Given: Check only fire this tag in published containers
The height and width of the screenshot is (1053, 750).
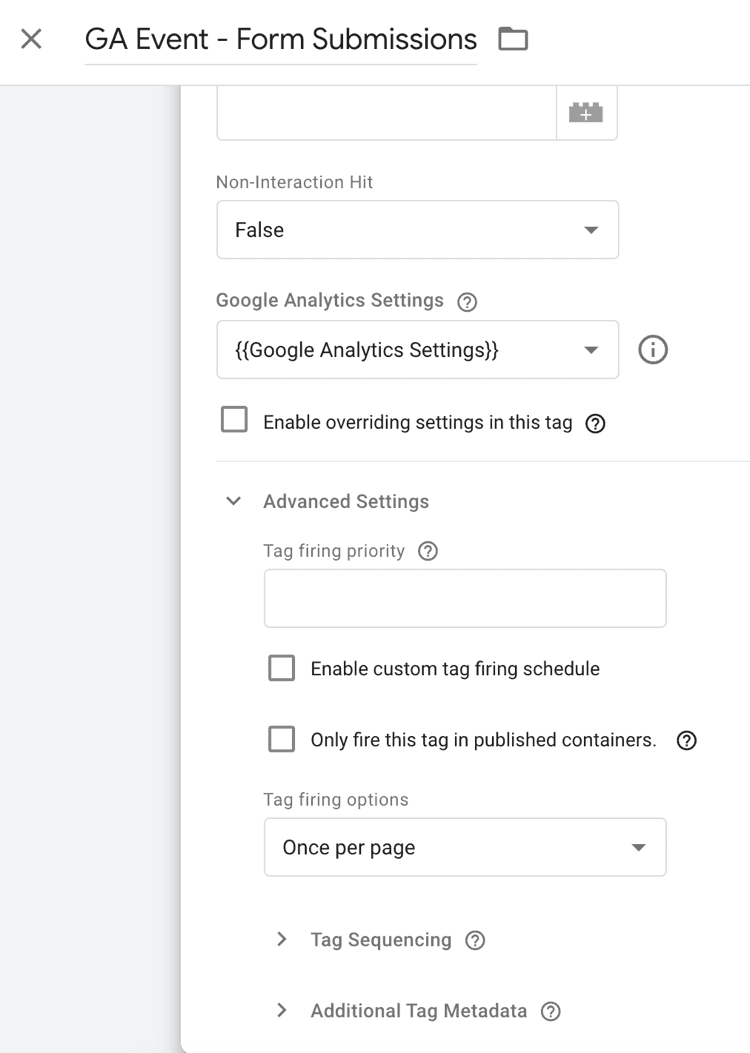Looking at the screenshot, I should [x=281, y=739].
